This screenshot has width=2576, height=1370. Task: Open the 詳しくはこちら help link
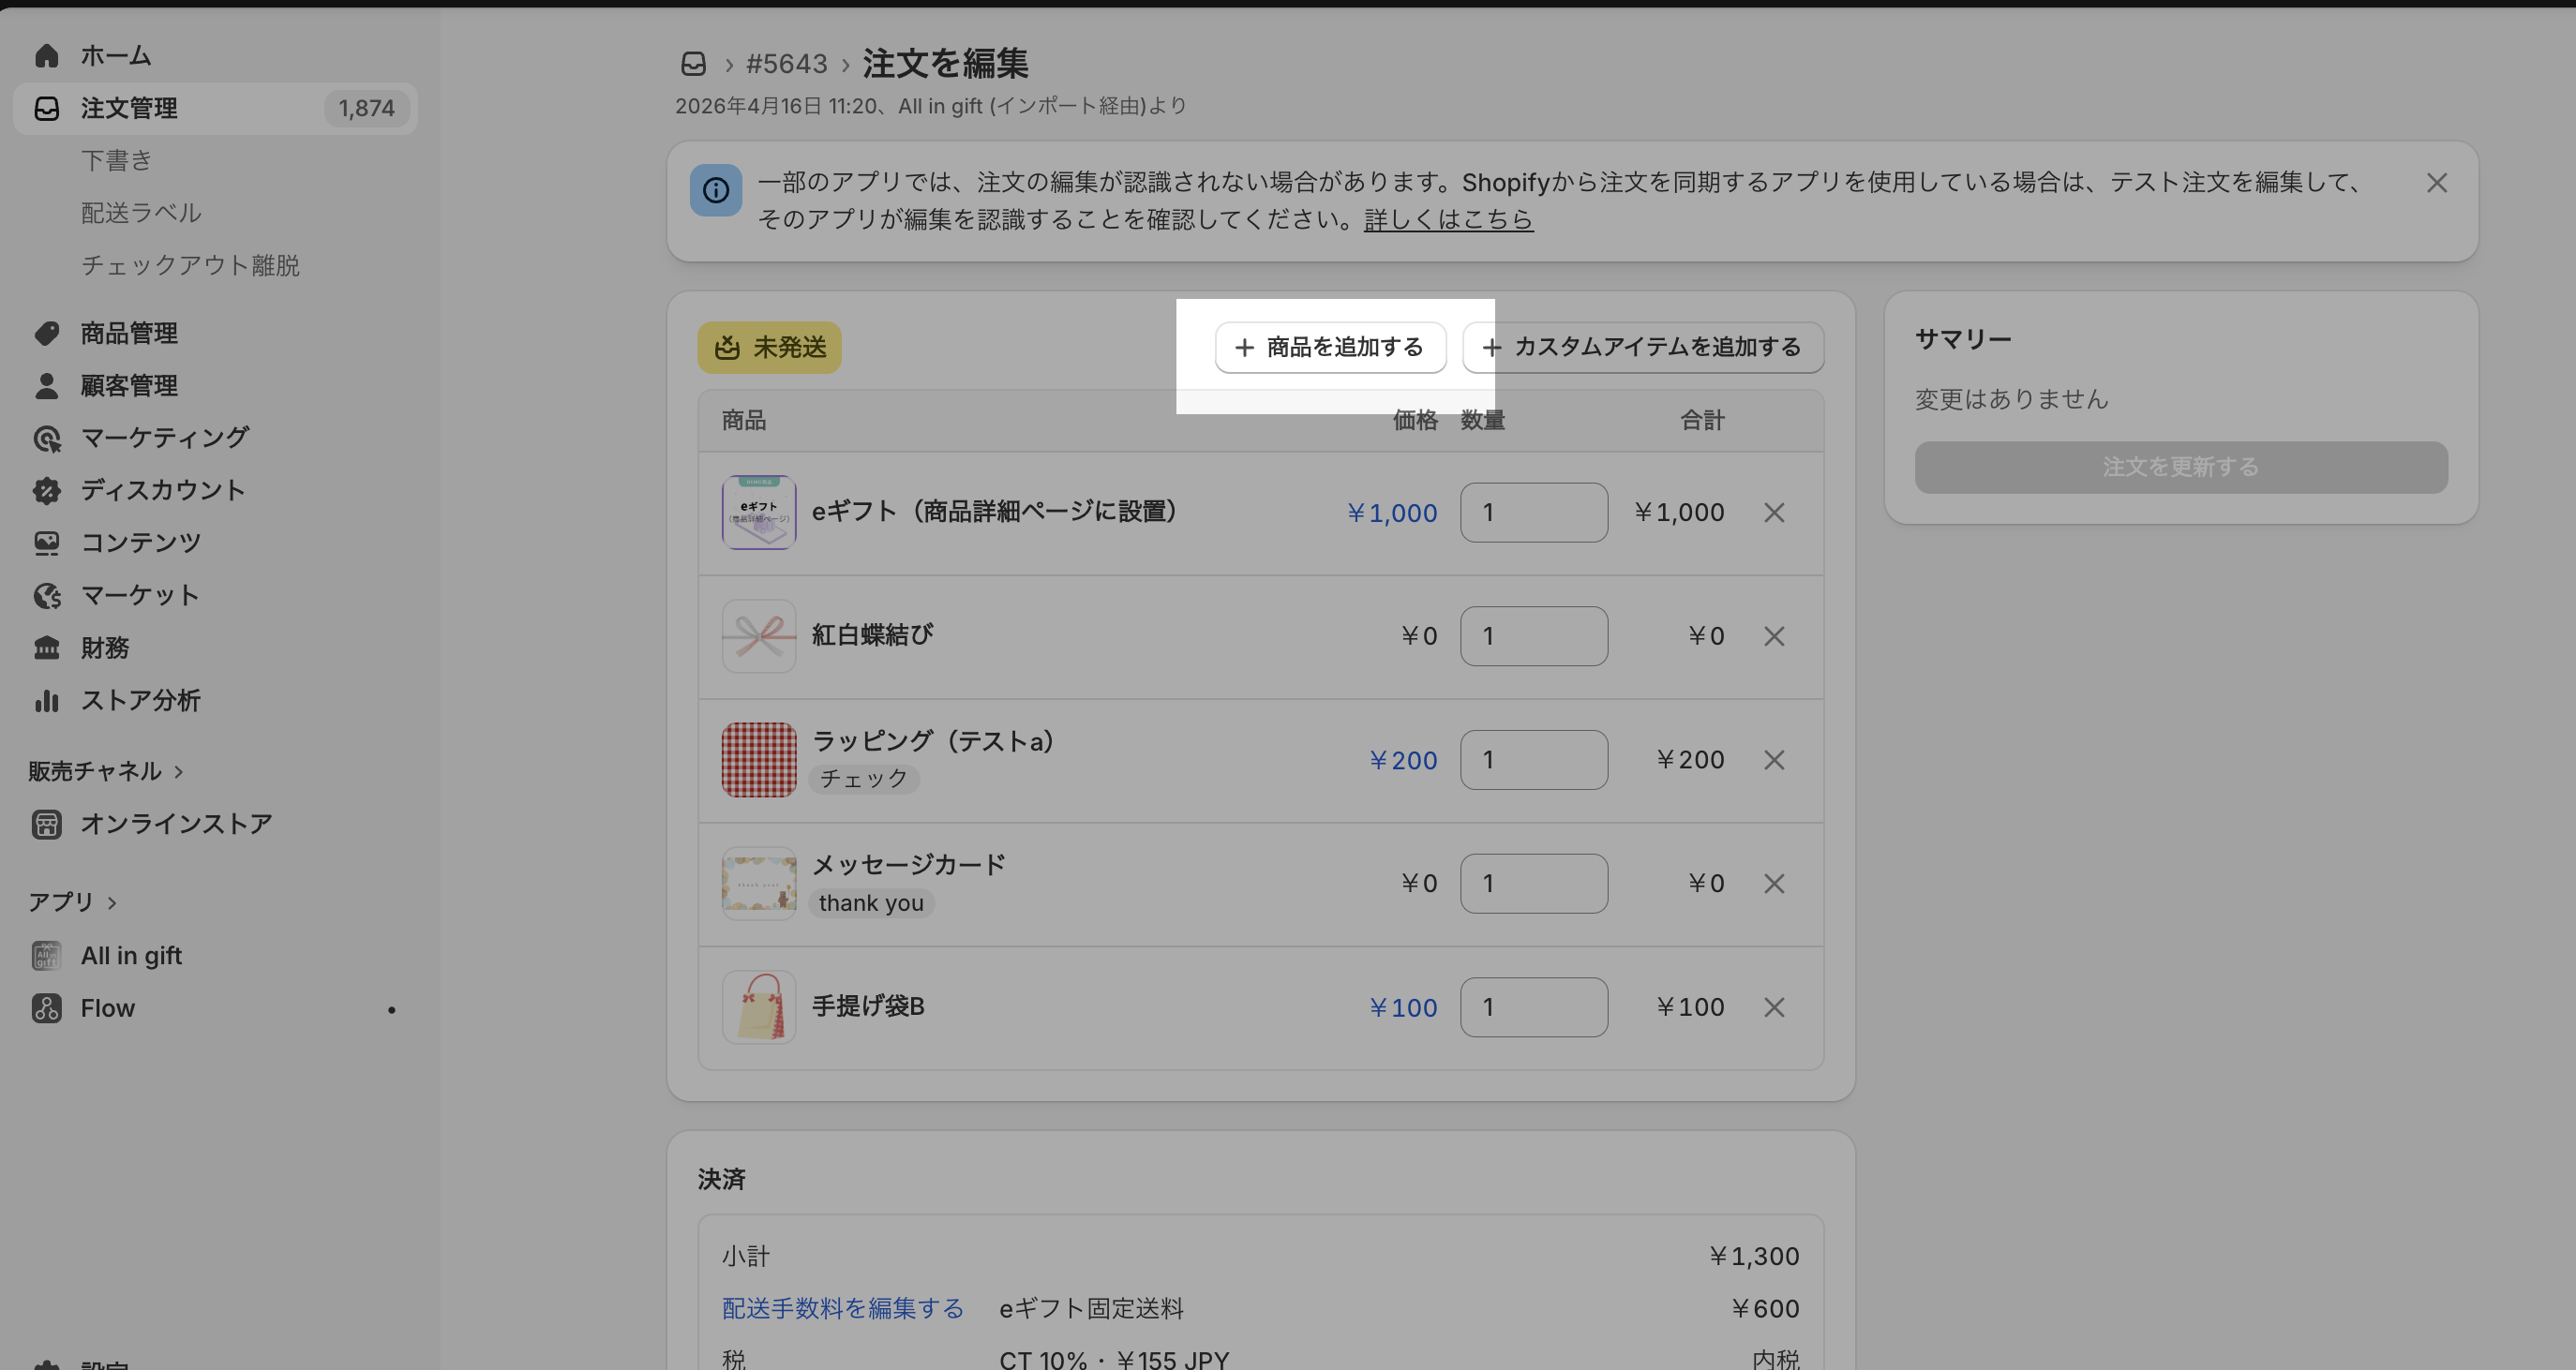(x=1448, y=219)
